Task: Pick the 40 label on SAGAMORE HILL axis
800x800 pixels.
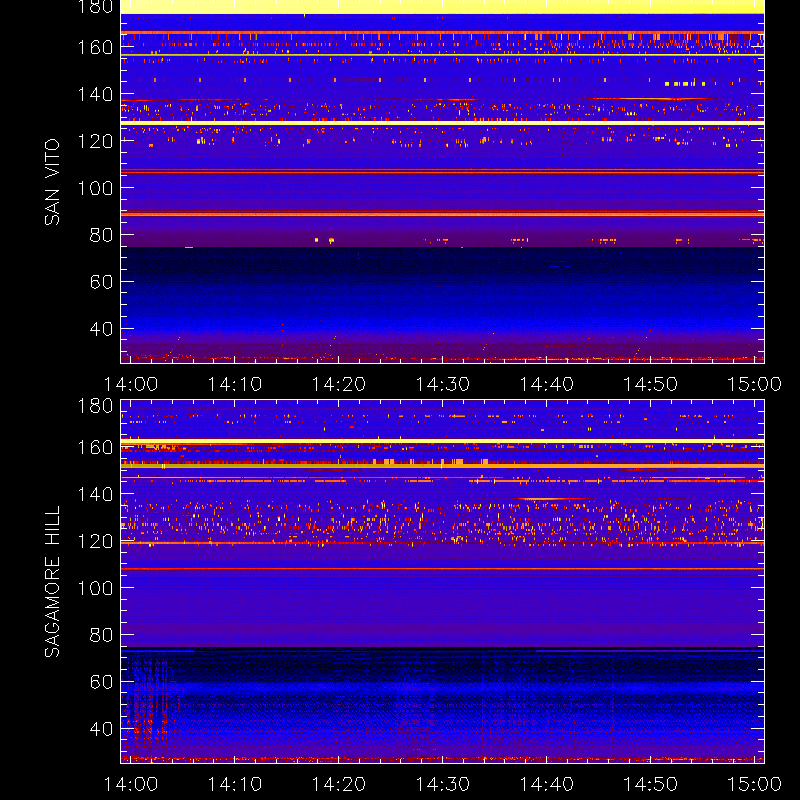Action: click(101, 729)
